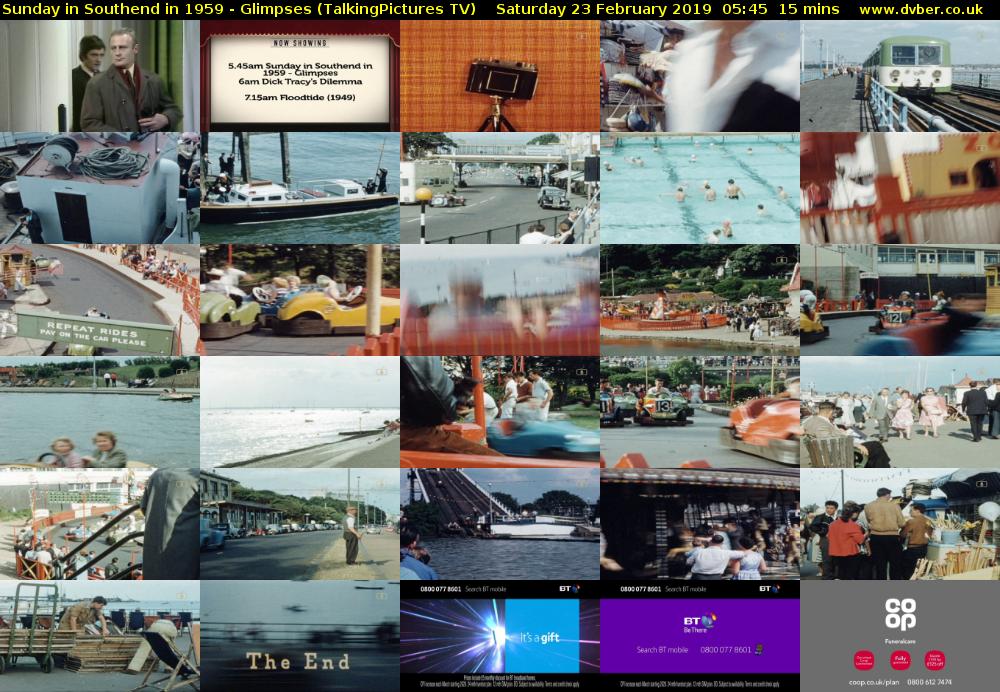Open BT 'It's a gift' advert thumbnail
This screenshot has width=1000, height=692.
[500, 636]
